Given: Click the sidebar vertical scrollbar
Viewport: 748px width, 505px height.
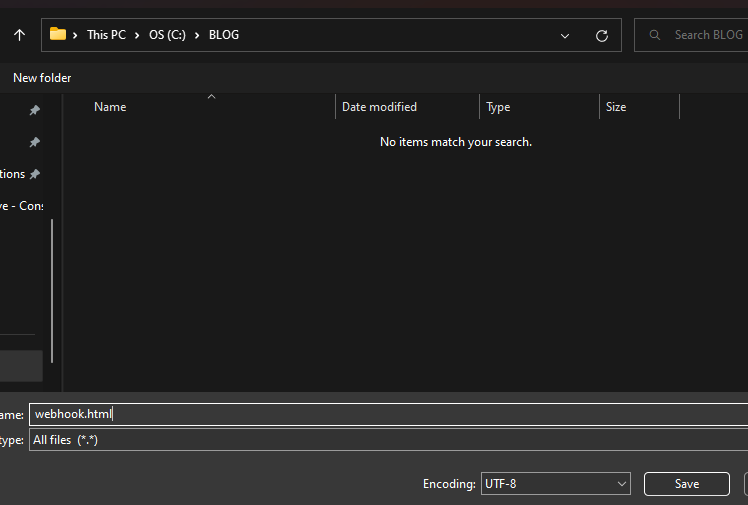Looking at the screenshot, I should 52,290.
